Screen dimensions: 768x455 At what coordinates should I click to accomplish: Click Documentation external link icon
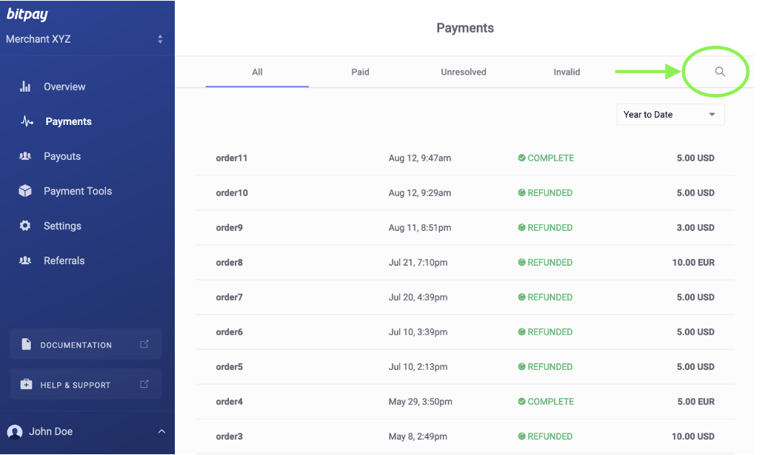[x=144, y=344]
